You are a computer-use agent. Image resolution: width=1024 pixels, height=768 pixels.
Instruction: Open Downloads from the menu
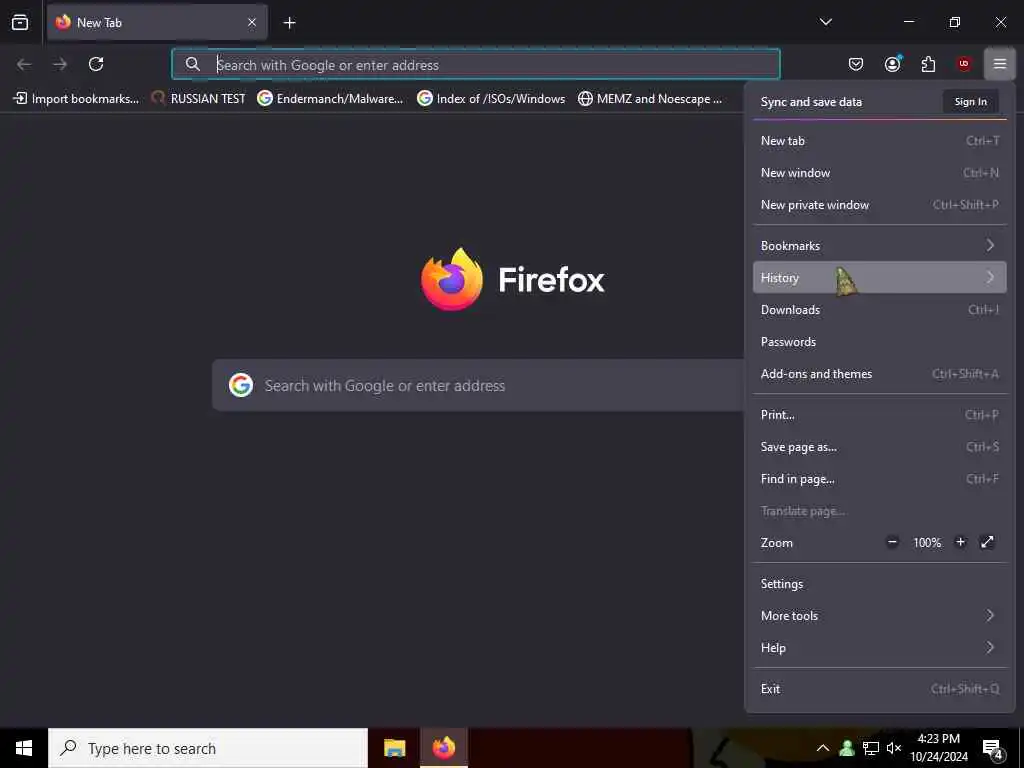(x=880, y=310)
